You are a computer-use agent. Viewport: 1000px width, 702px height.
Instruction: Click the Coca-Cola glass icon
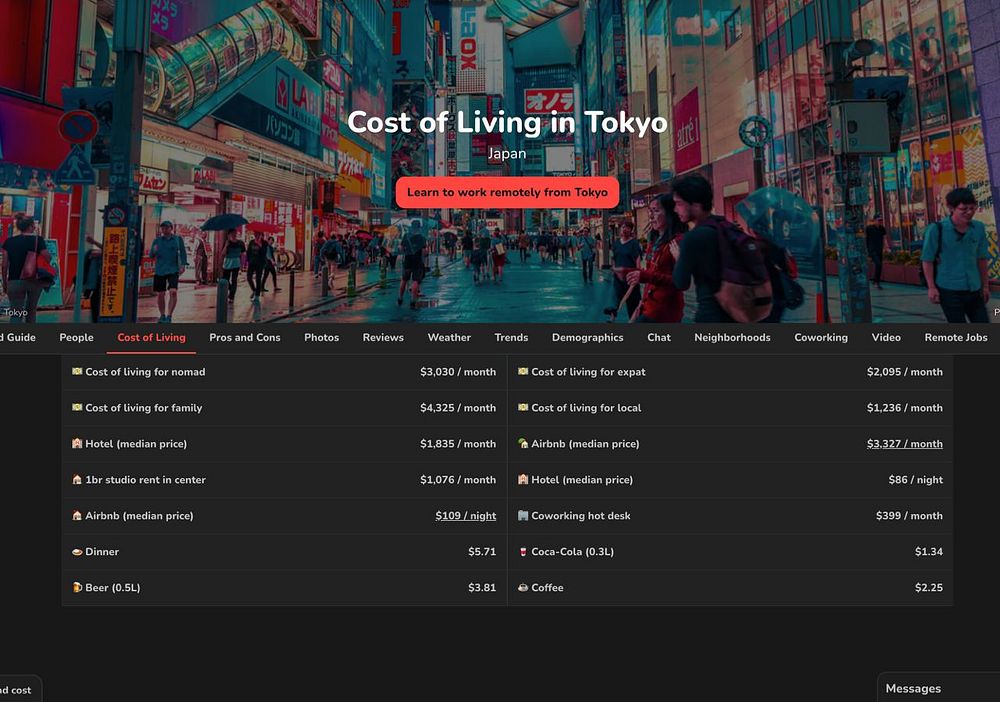tap(523, 552)
